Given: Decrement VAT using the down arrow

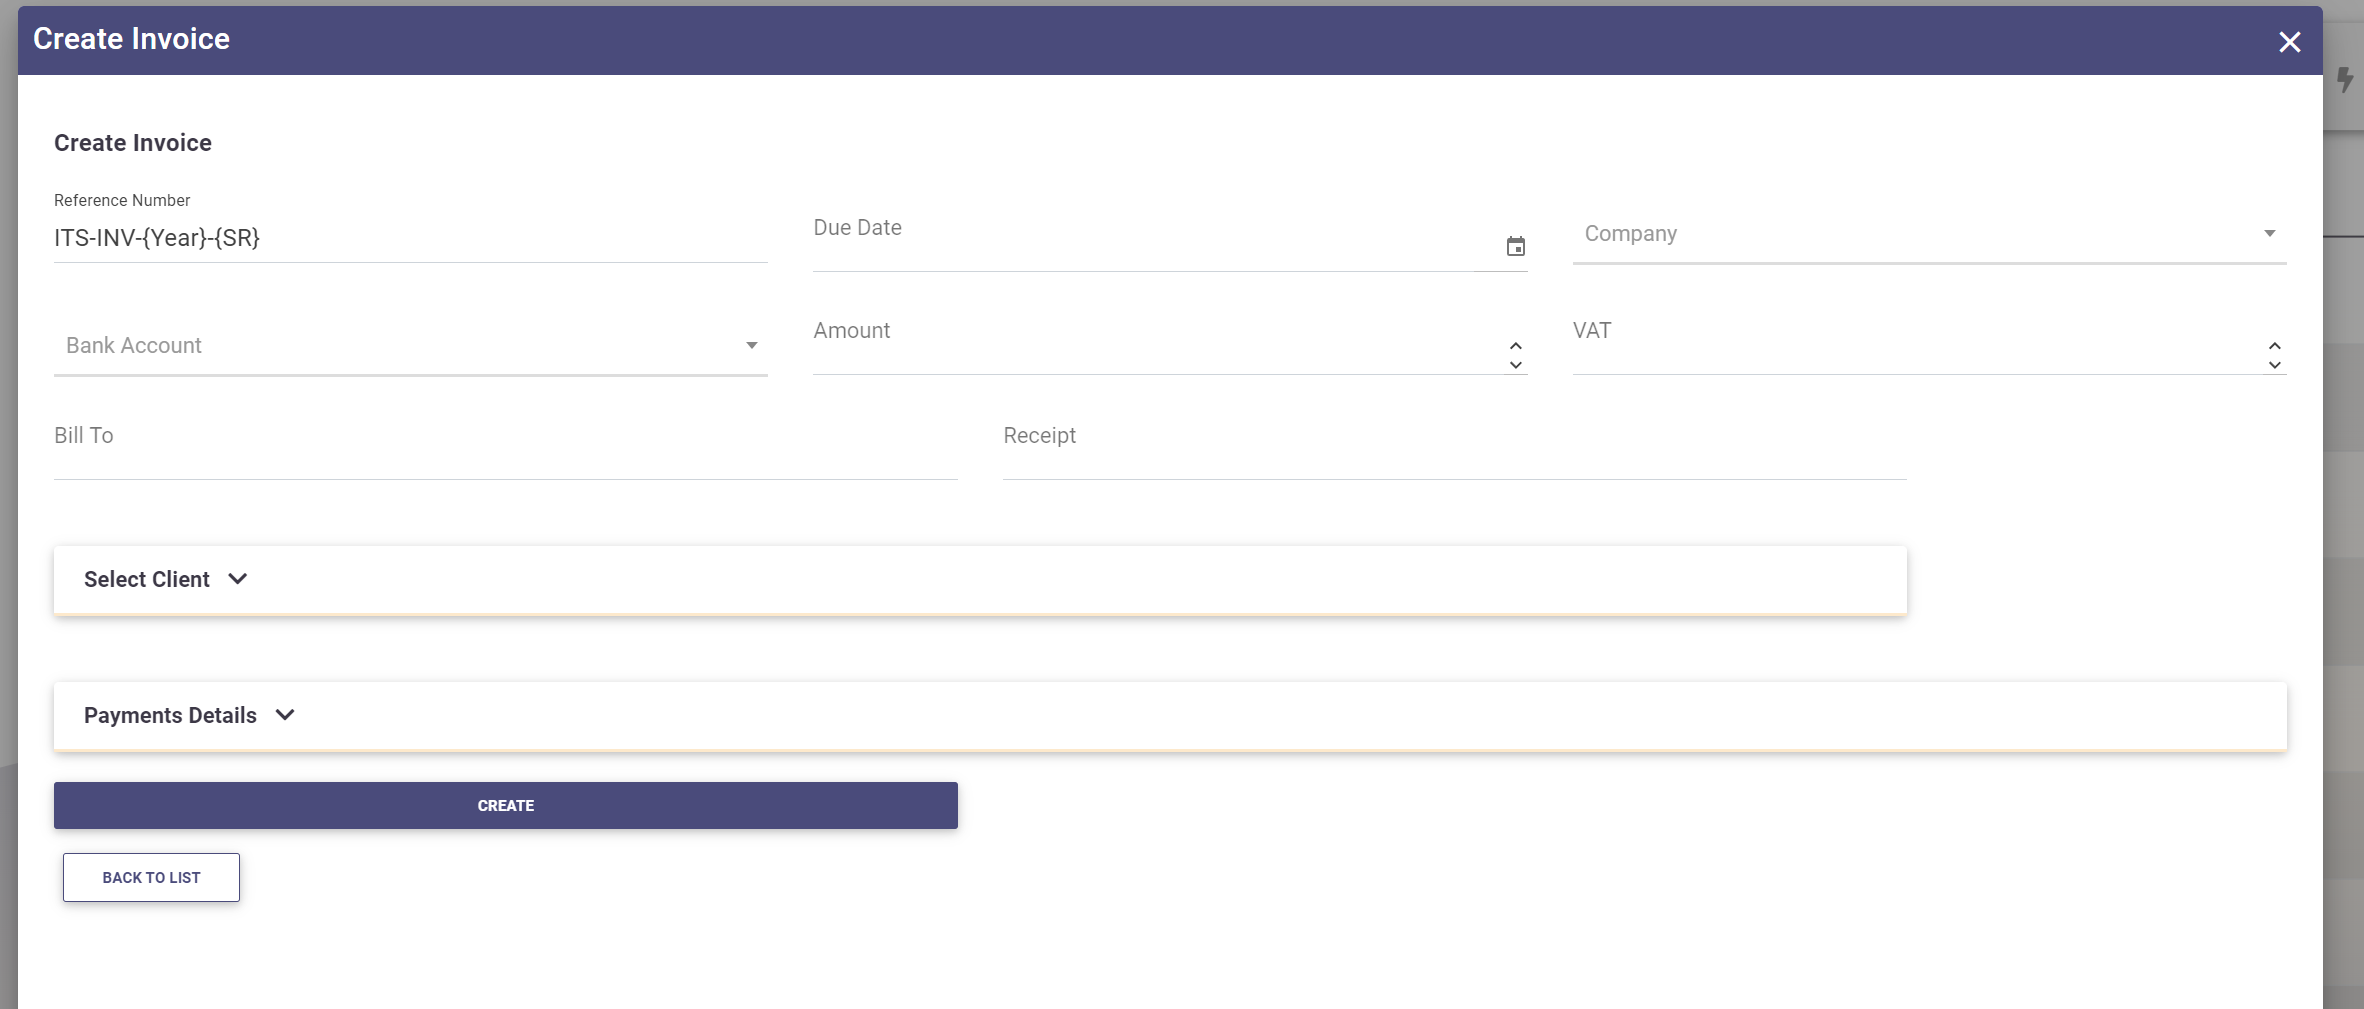Looking at the screenshot, I should 2274,365.
